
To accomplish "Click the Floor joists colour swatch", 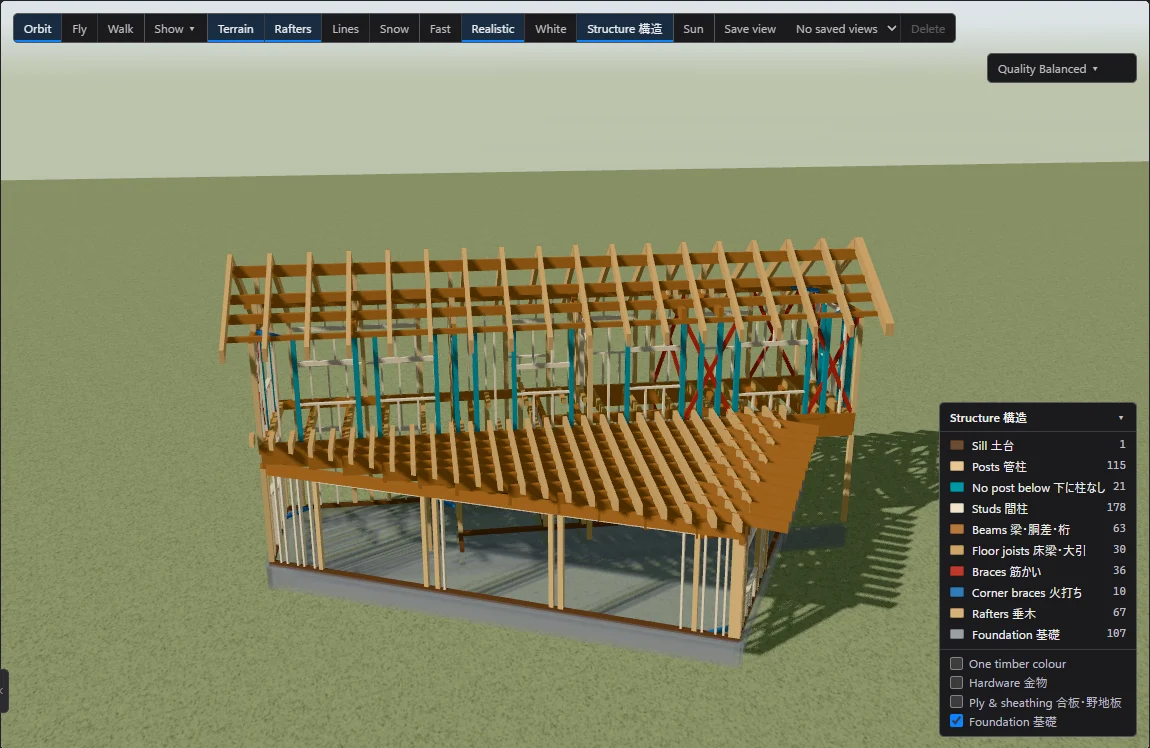I will (x=957, y=551).
